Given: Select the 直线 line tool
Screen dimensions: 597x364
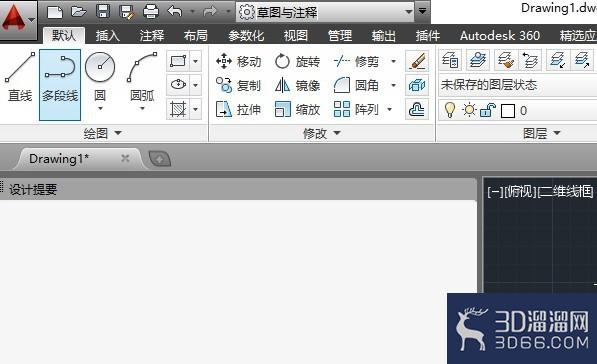Looking at the screenshot, I should click(x=20, y=77).
